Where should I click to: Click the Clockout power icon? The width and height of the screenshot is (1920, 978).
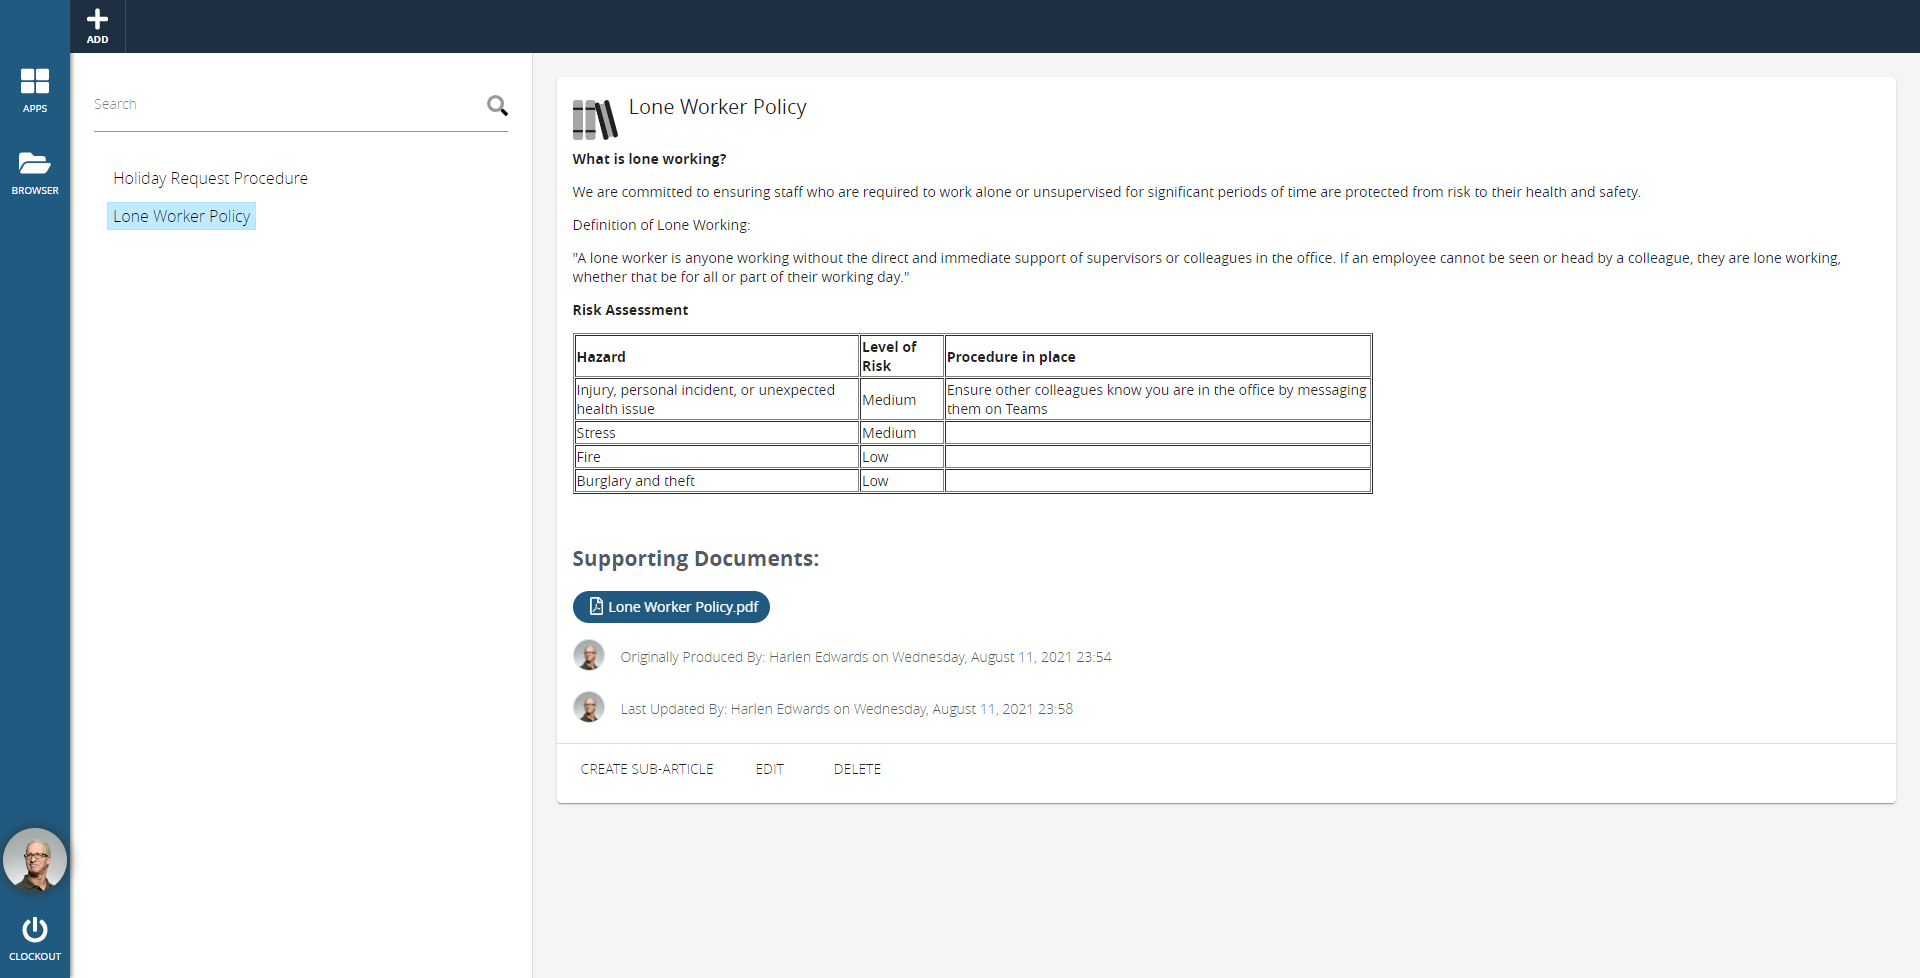point(35,930)
